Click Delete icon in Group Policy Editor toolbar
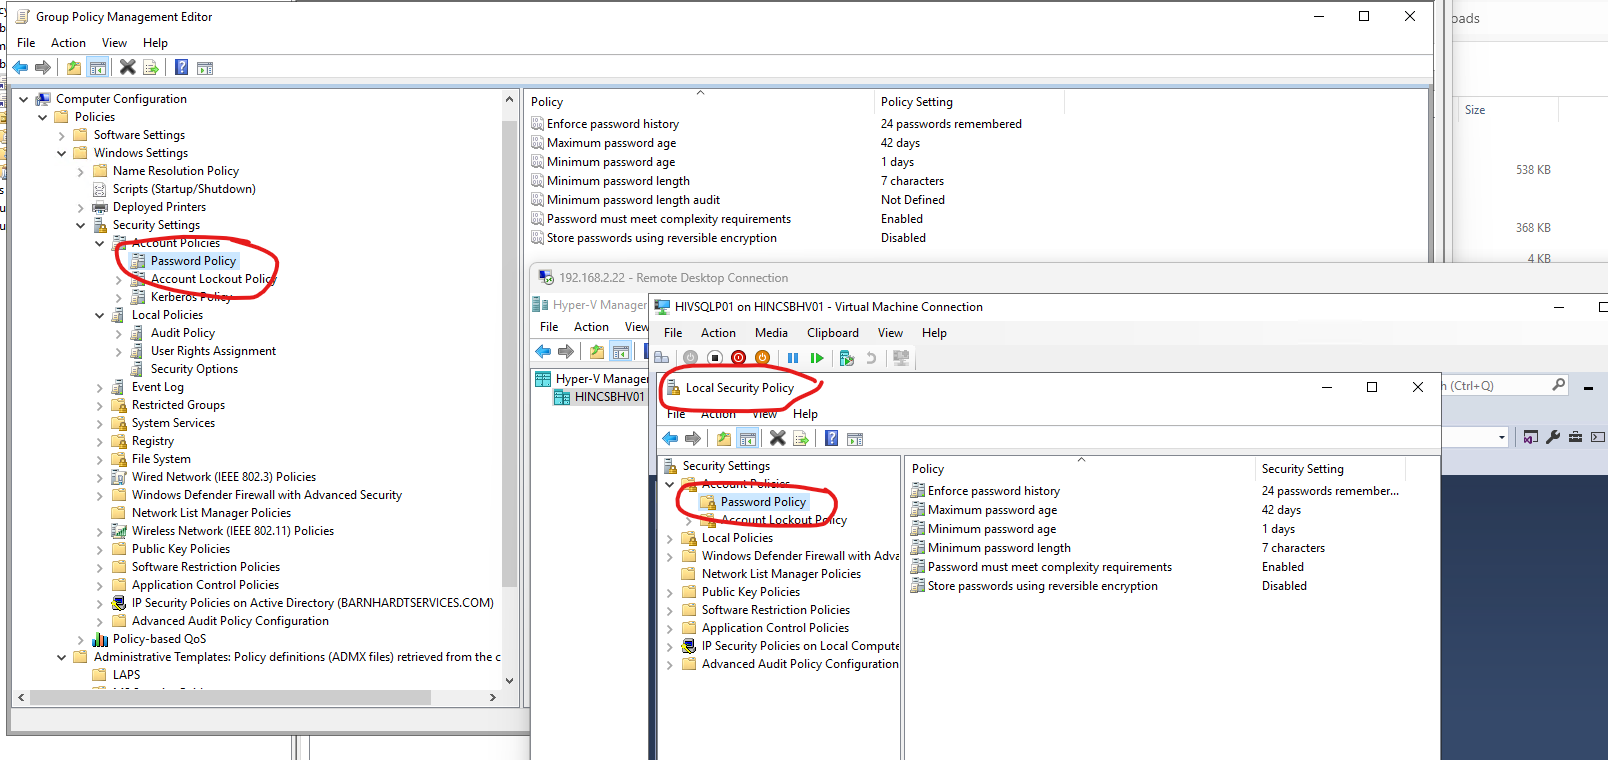The image size is (1608, 760). [x=127, y=67]
